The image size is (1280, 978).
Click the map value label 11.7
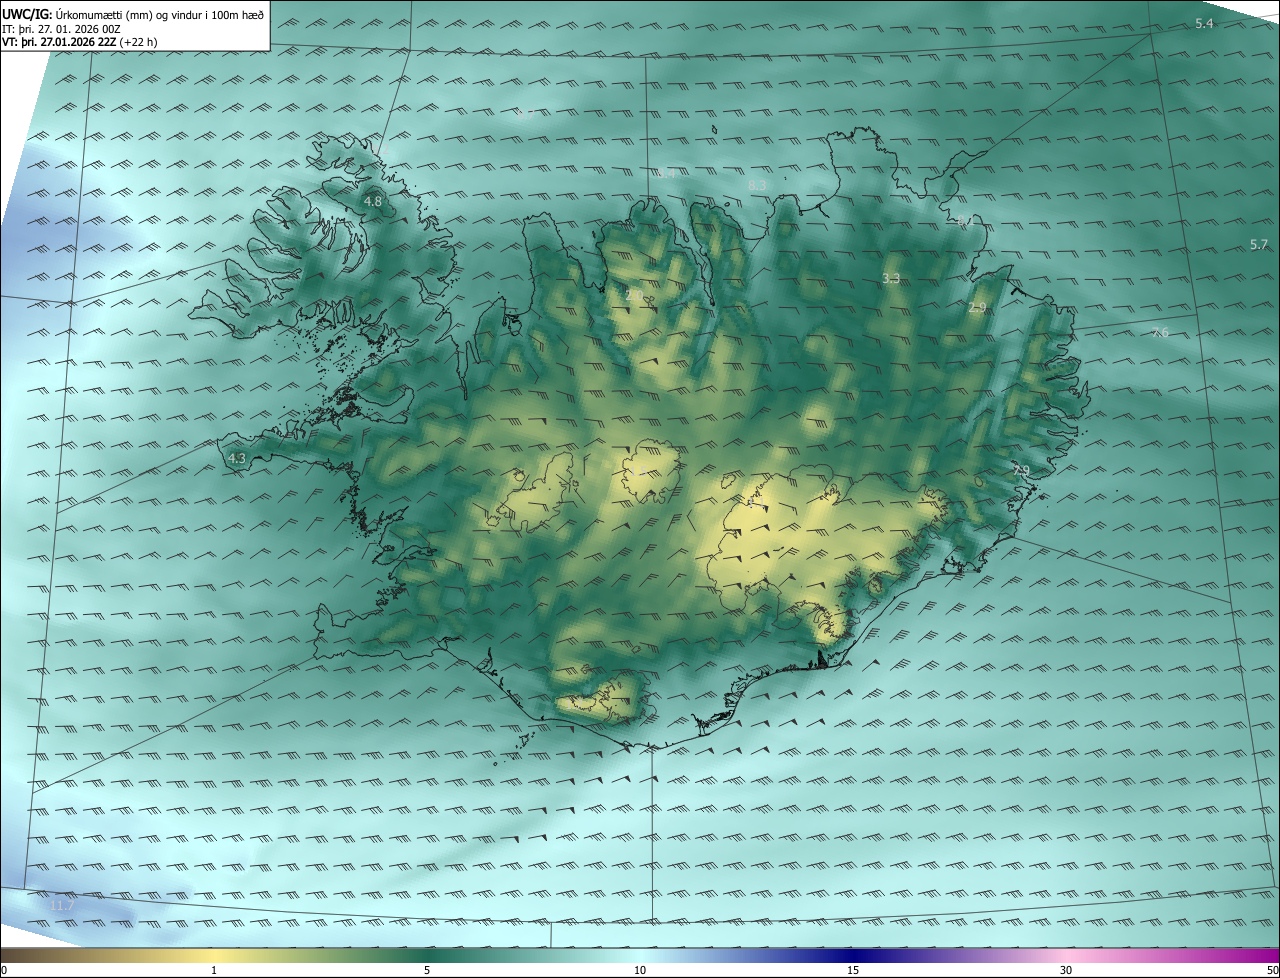click(x=62, y=905)
